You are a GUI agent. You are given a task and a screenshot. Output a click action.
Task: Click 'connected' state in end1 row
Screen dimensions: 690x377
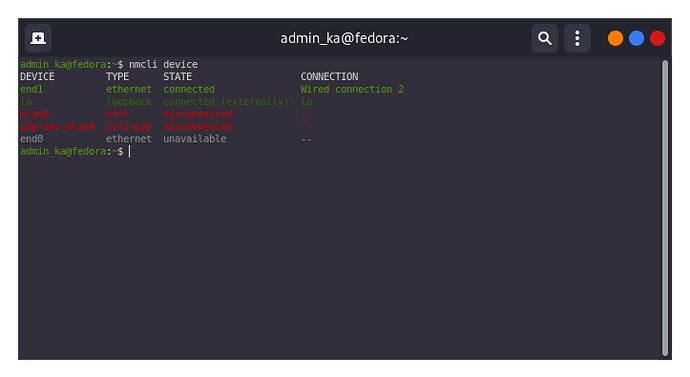[x=189, y=89]
